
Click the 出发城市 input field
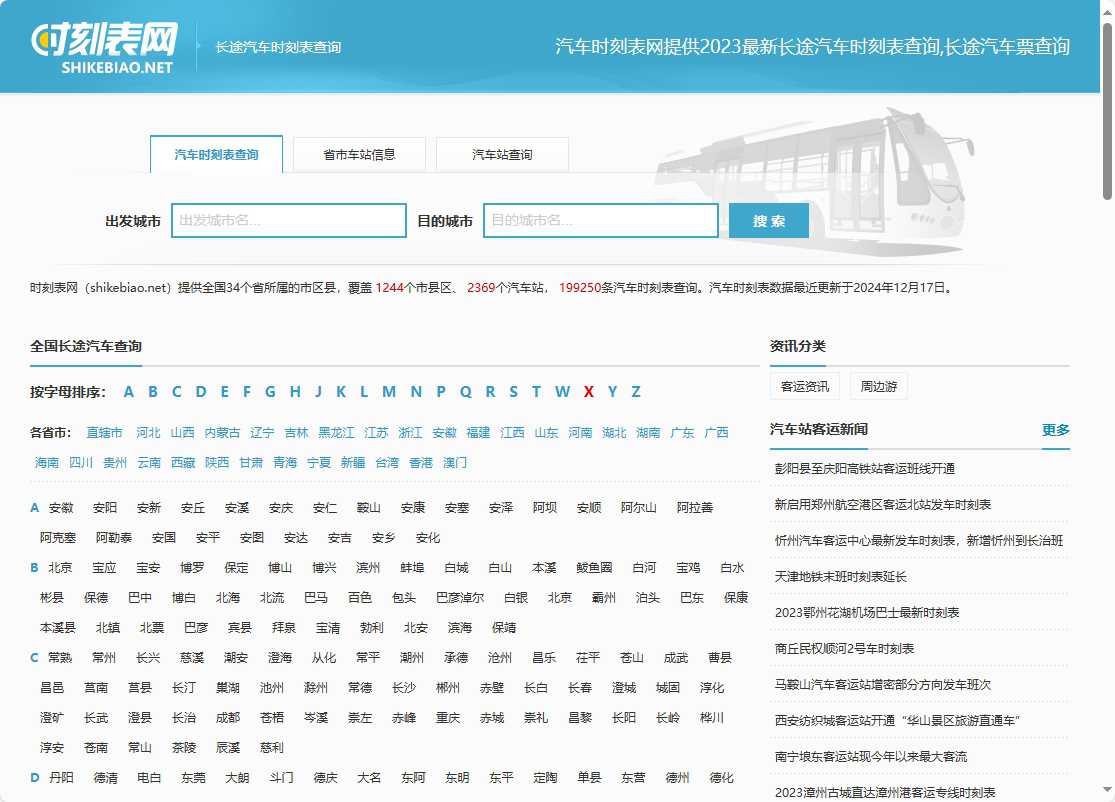(288, 221)
